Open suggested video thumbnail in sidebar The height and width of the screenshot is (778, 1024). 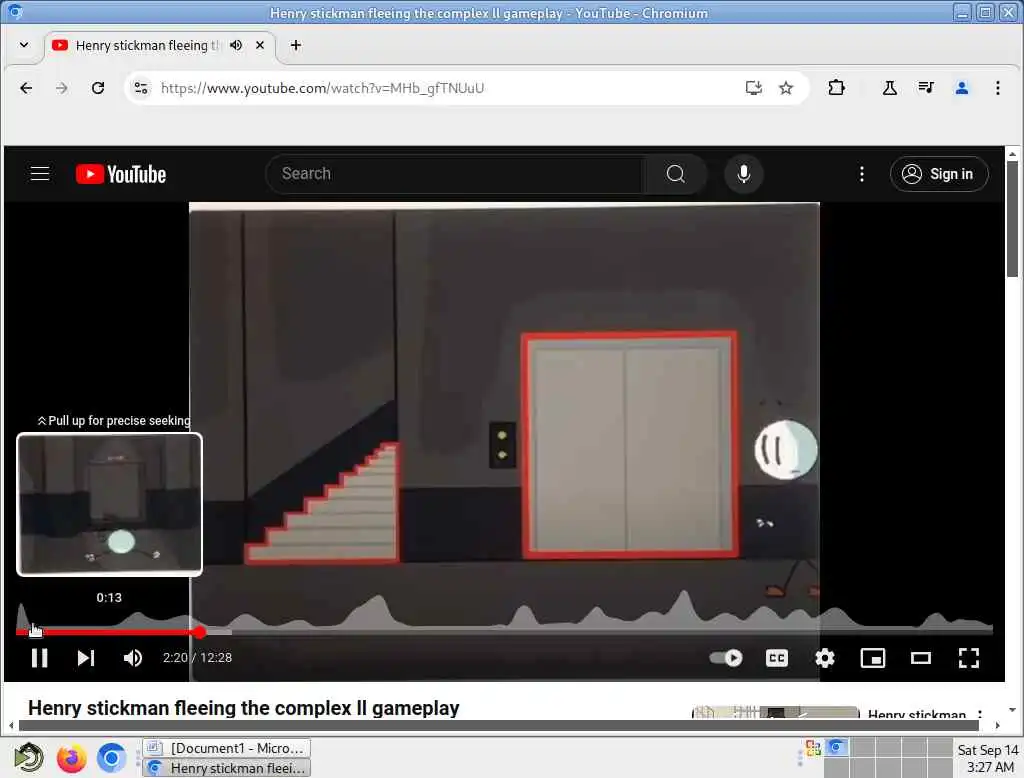775,713
